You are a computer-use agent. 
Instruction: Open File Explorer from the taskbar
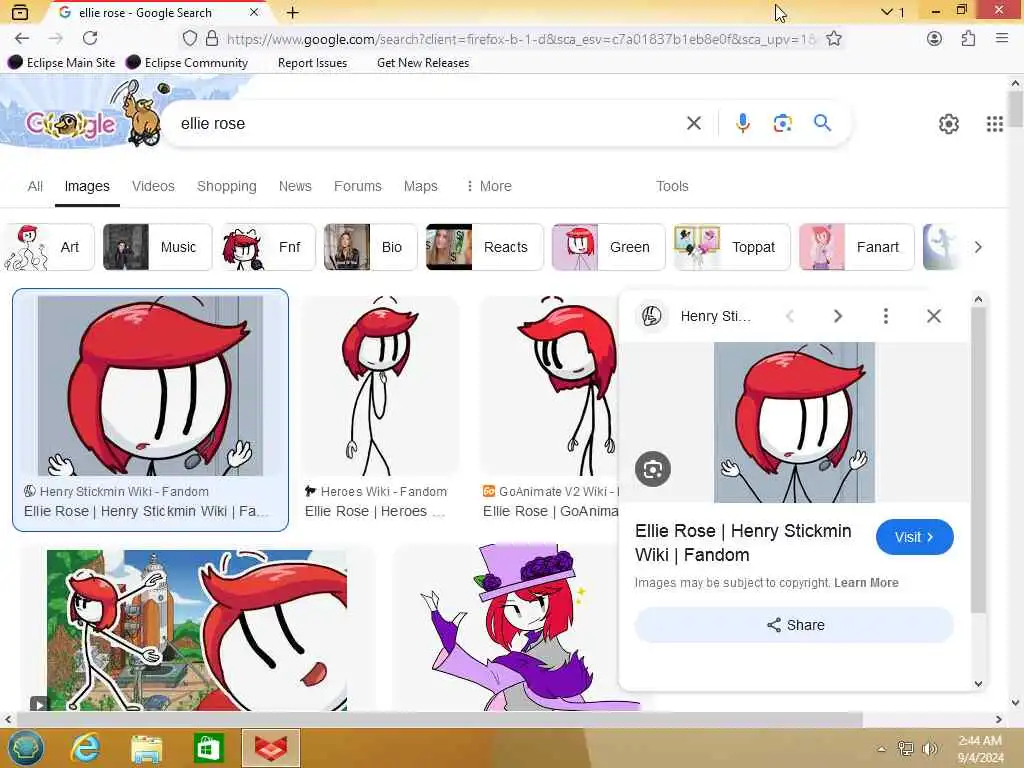coord(146,748)
